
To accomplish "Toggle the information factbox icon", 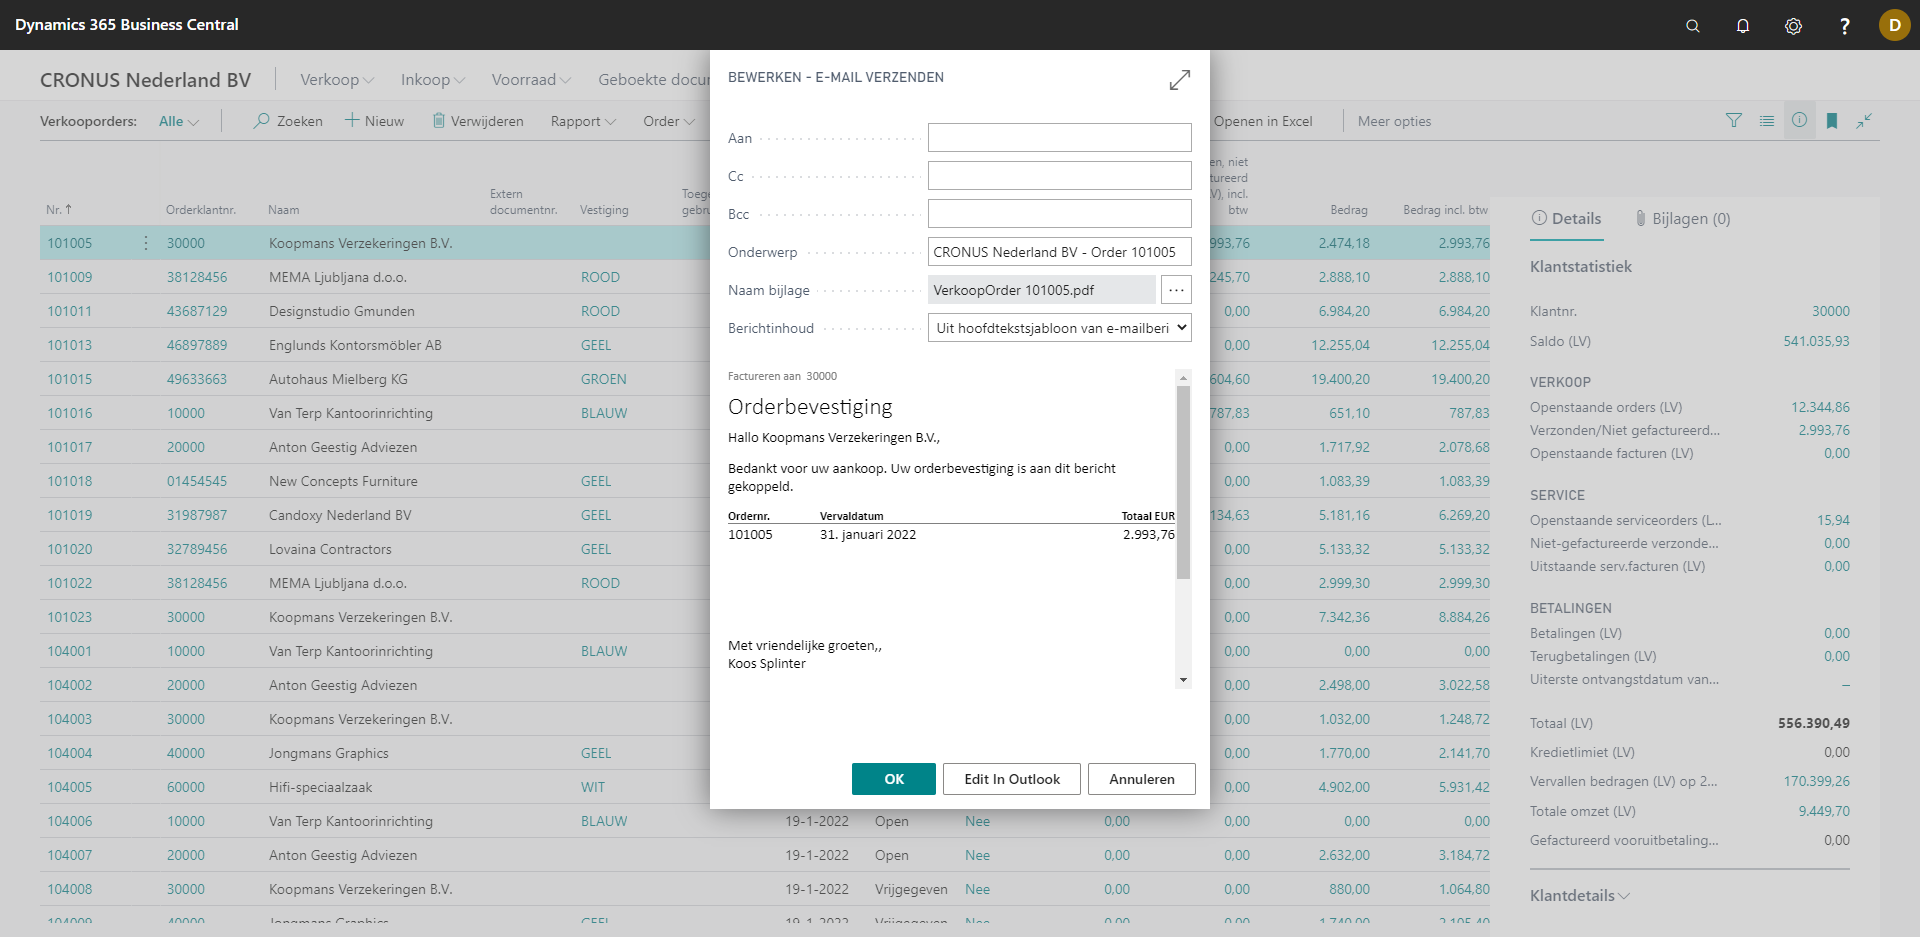I will 1799,121.
